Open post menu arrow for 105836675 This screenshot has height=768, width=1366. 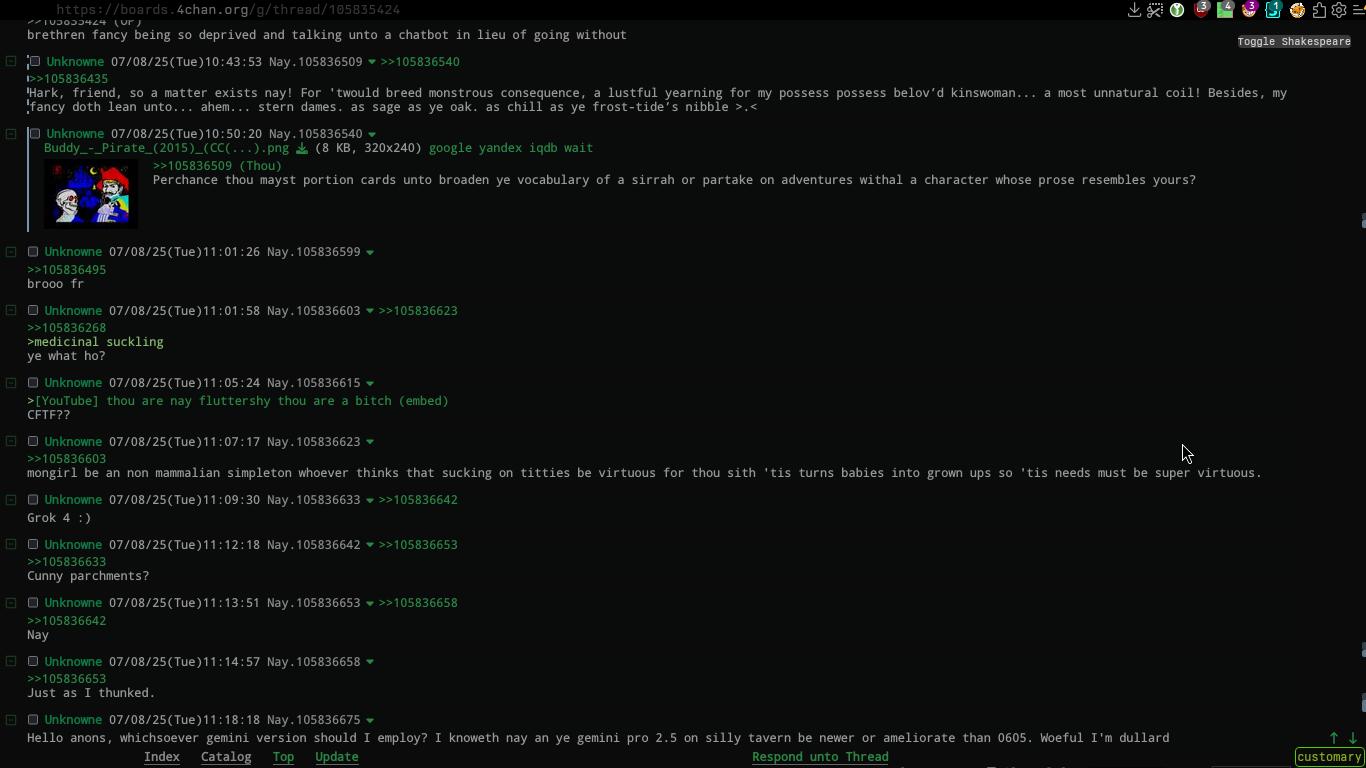coord(370,721)
